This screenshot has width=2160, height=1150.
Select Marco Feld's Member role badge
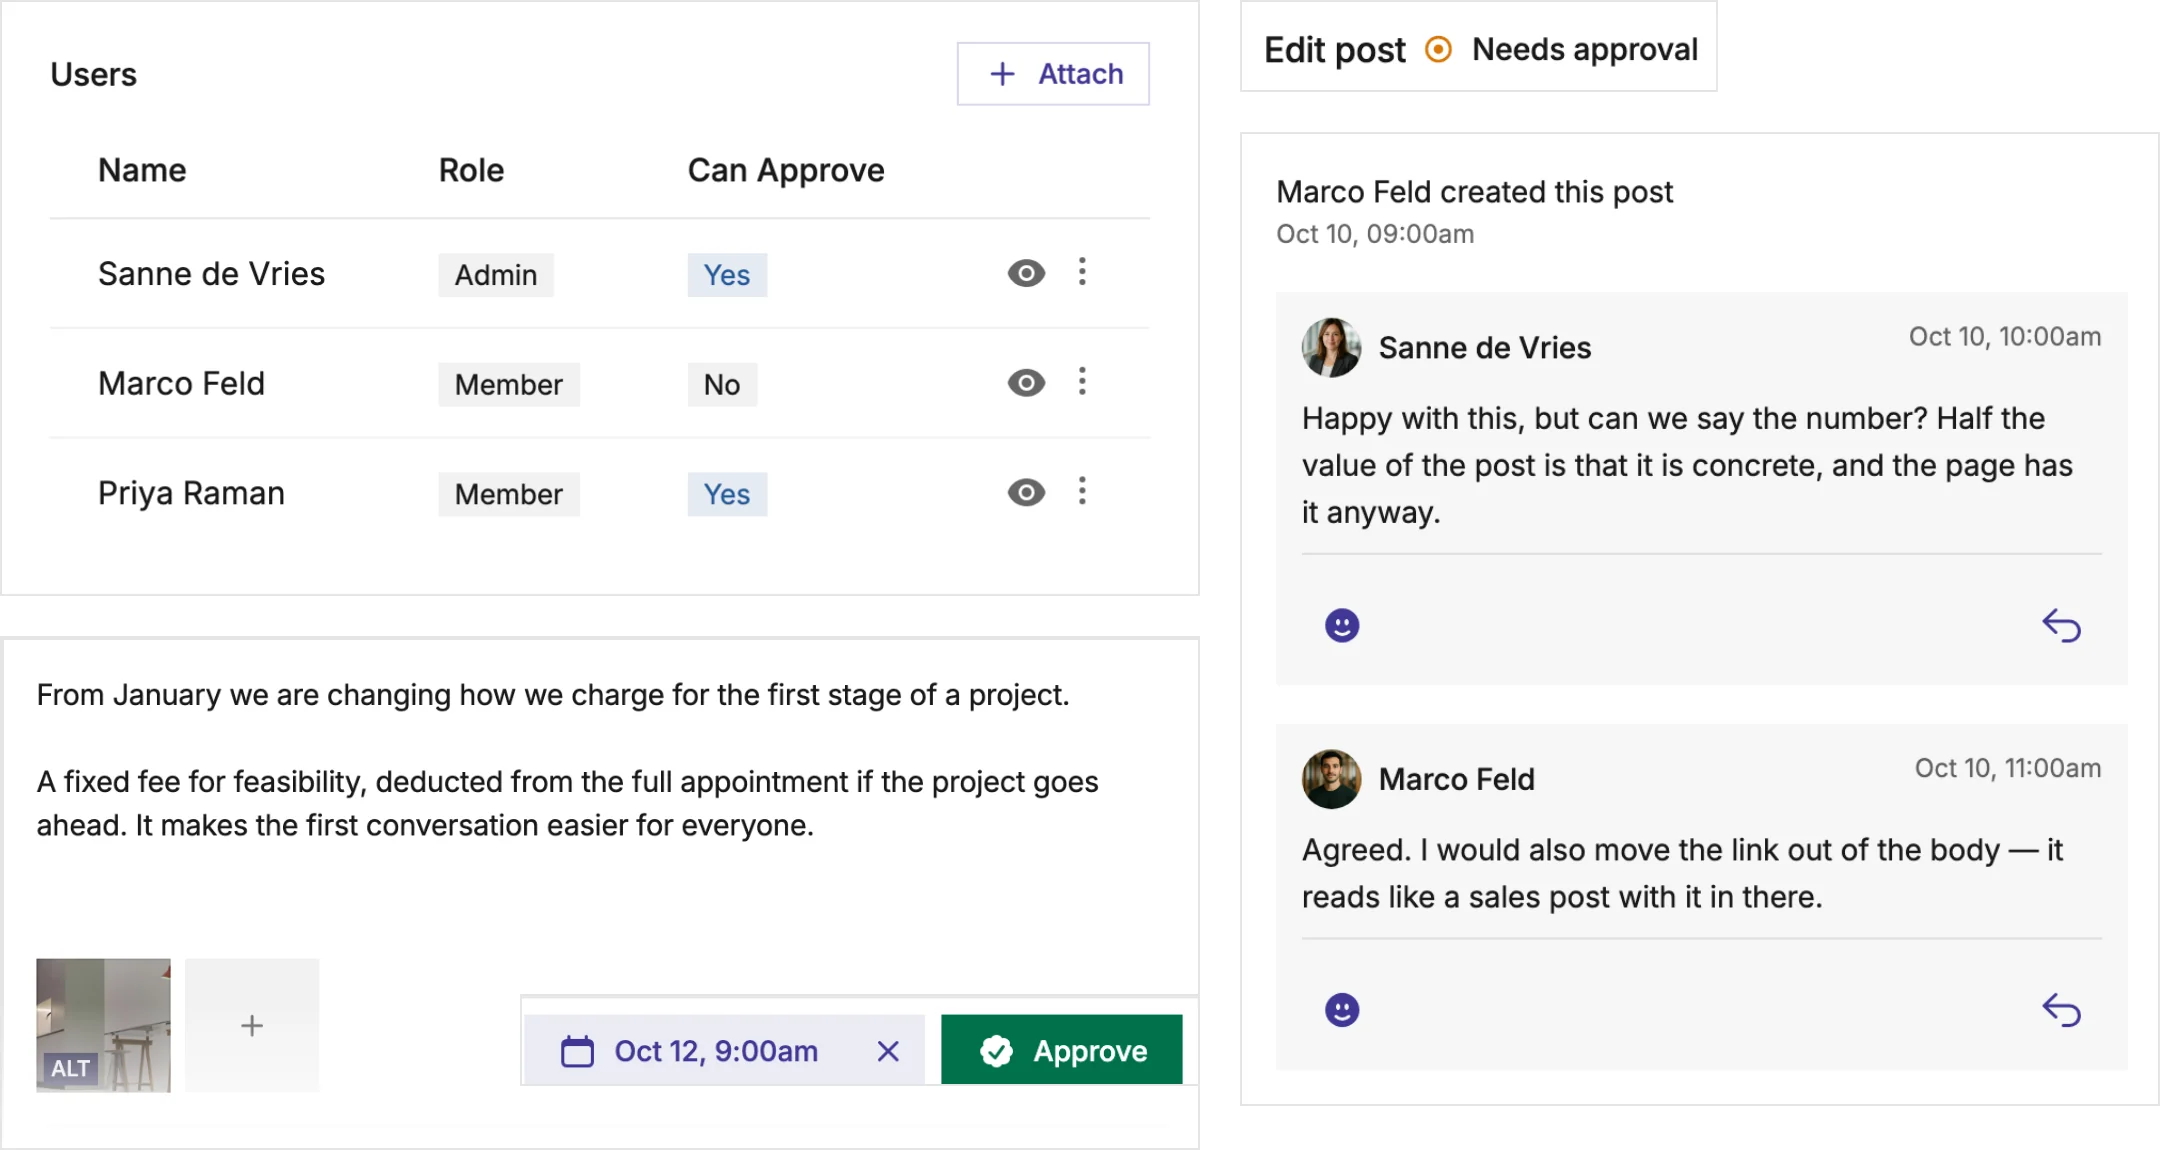(x=509, y=385)
